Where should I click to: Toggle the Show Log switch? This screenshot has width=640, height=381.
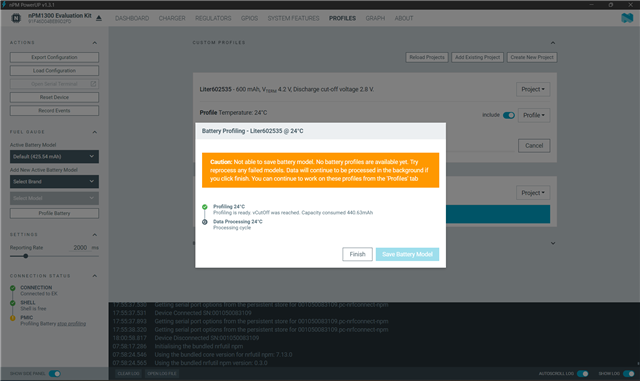[629, 373]
